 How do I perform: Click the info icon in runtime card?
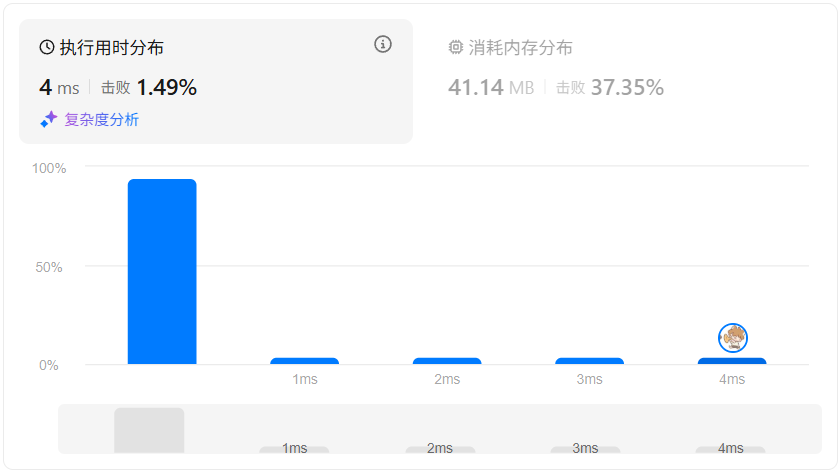(x=382, y=44)
